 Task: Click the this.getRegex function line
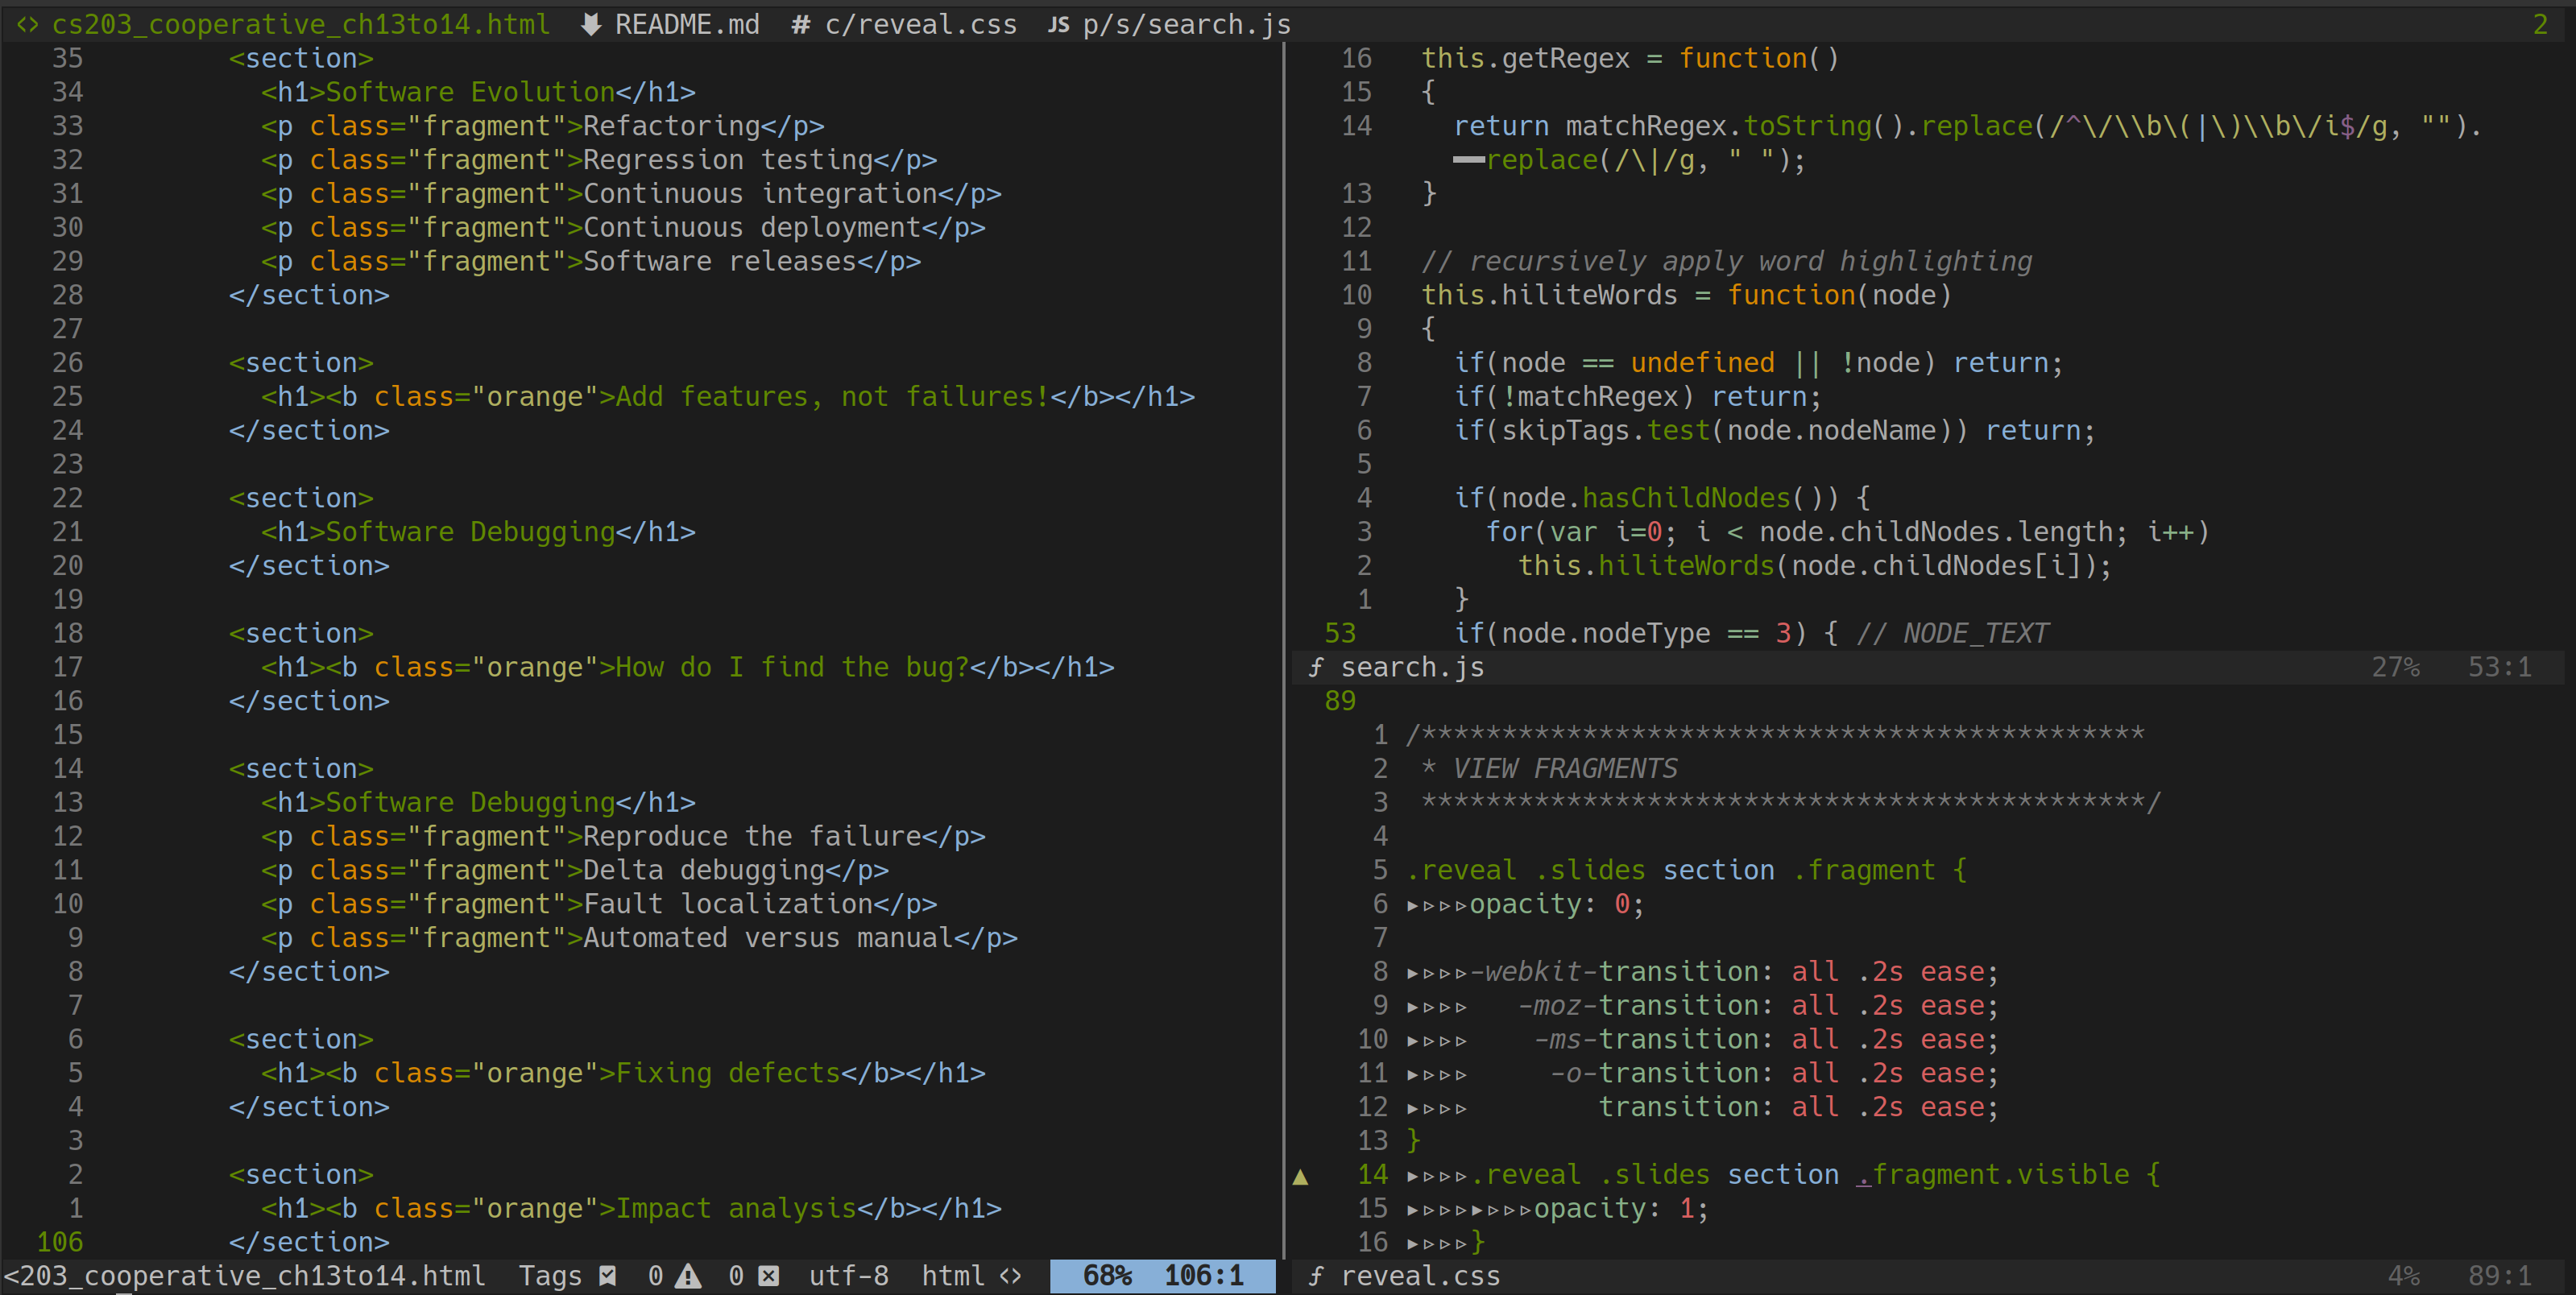(1630, 58)
